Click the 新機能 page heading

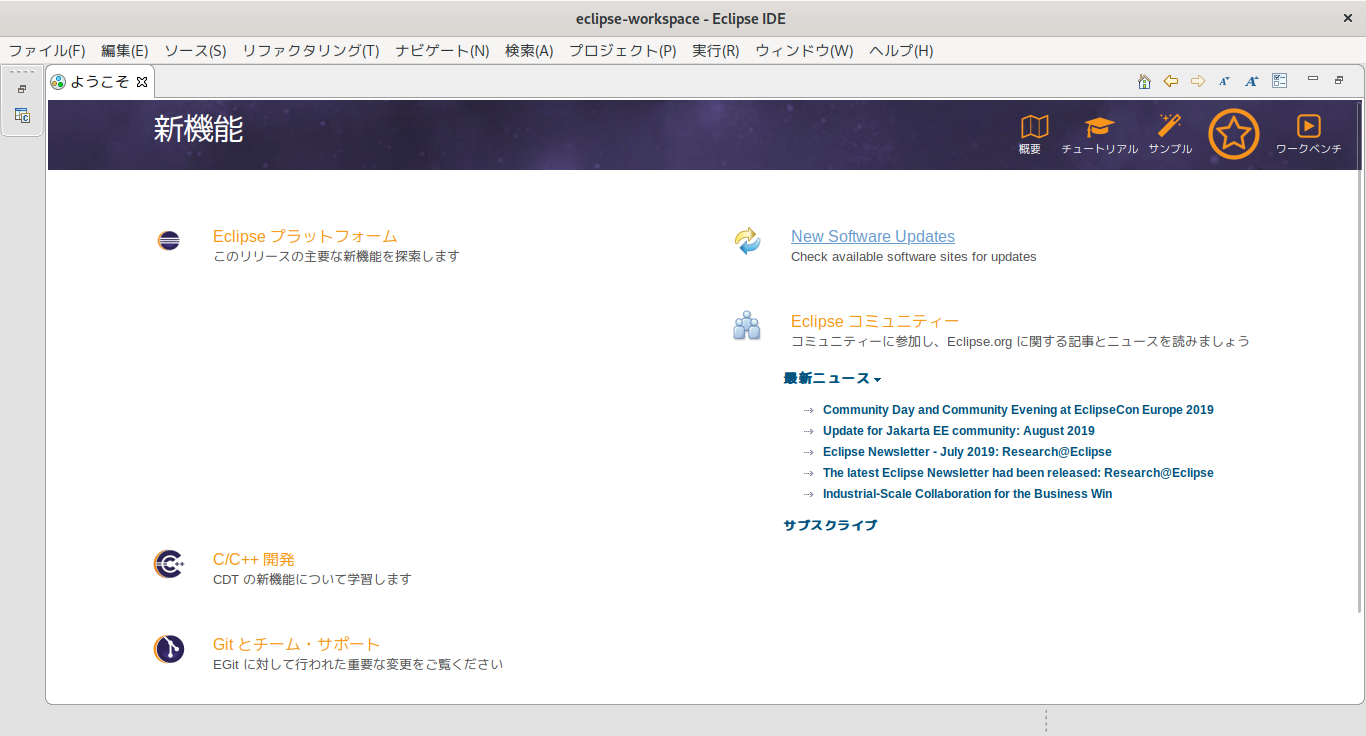click(x=198, y=129)
